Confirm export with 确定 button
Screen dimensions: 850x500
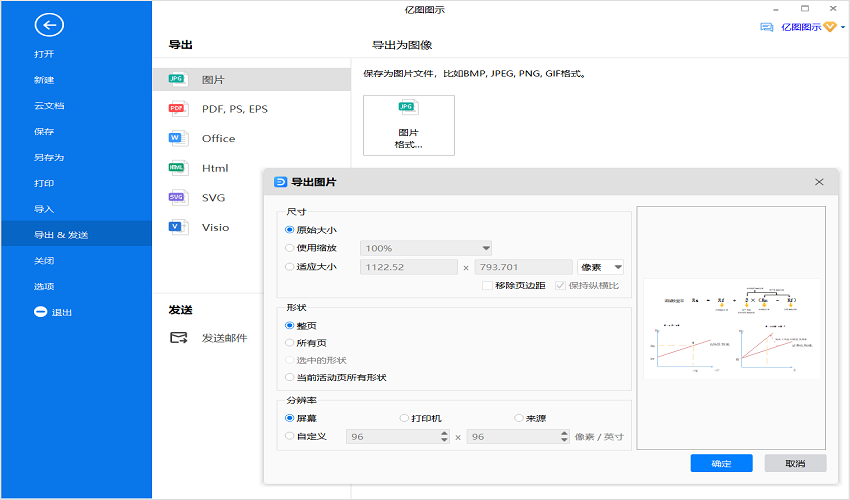pos(722,463)
